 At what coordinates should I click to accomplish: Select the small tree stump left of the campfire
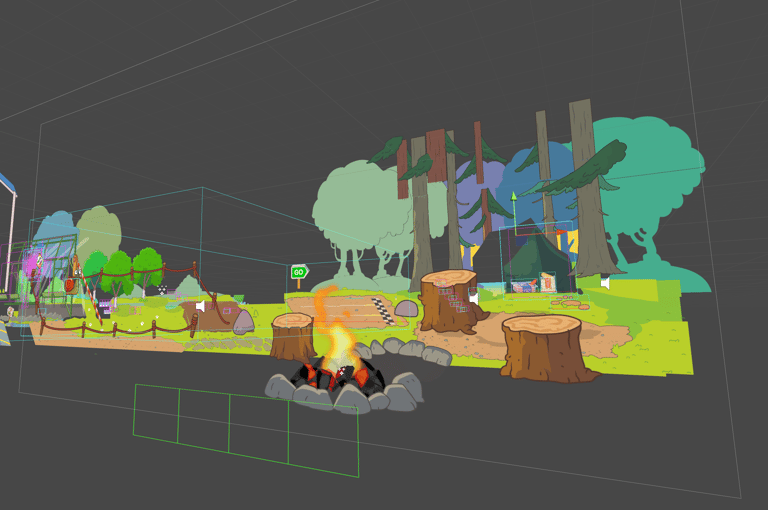293,337
